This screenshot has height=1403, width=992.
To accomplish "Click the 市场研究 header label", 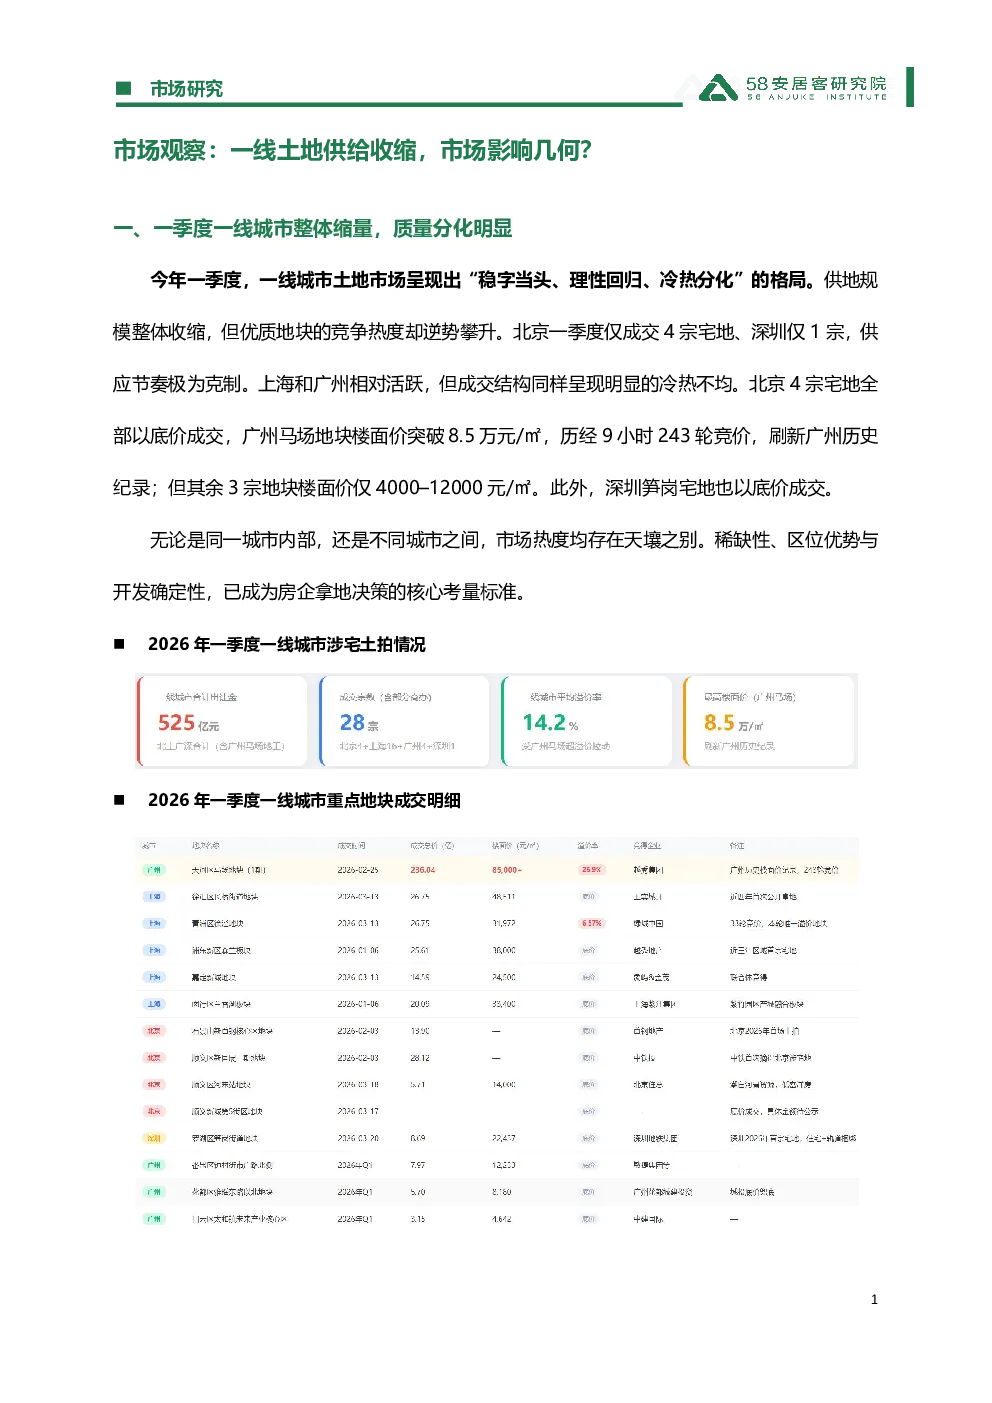I will (x=186, y=89).
